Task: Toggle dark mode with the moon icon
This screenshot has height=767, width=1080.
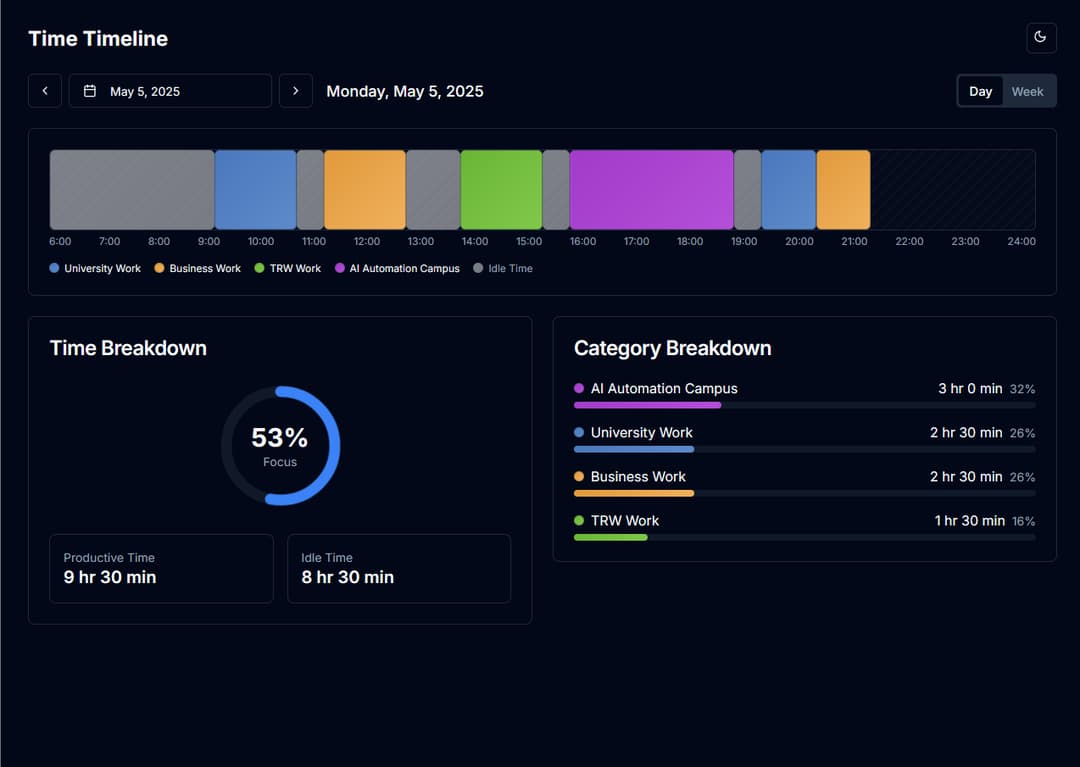Action: [1041, 37]
